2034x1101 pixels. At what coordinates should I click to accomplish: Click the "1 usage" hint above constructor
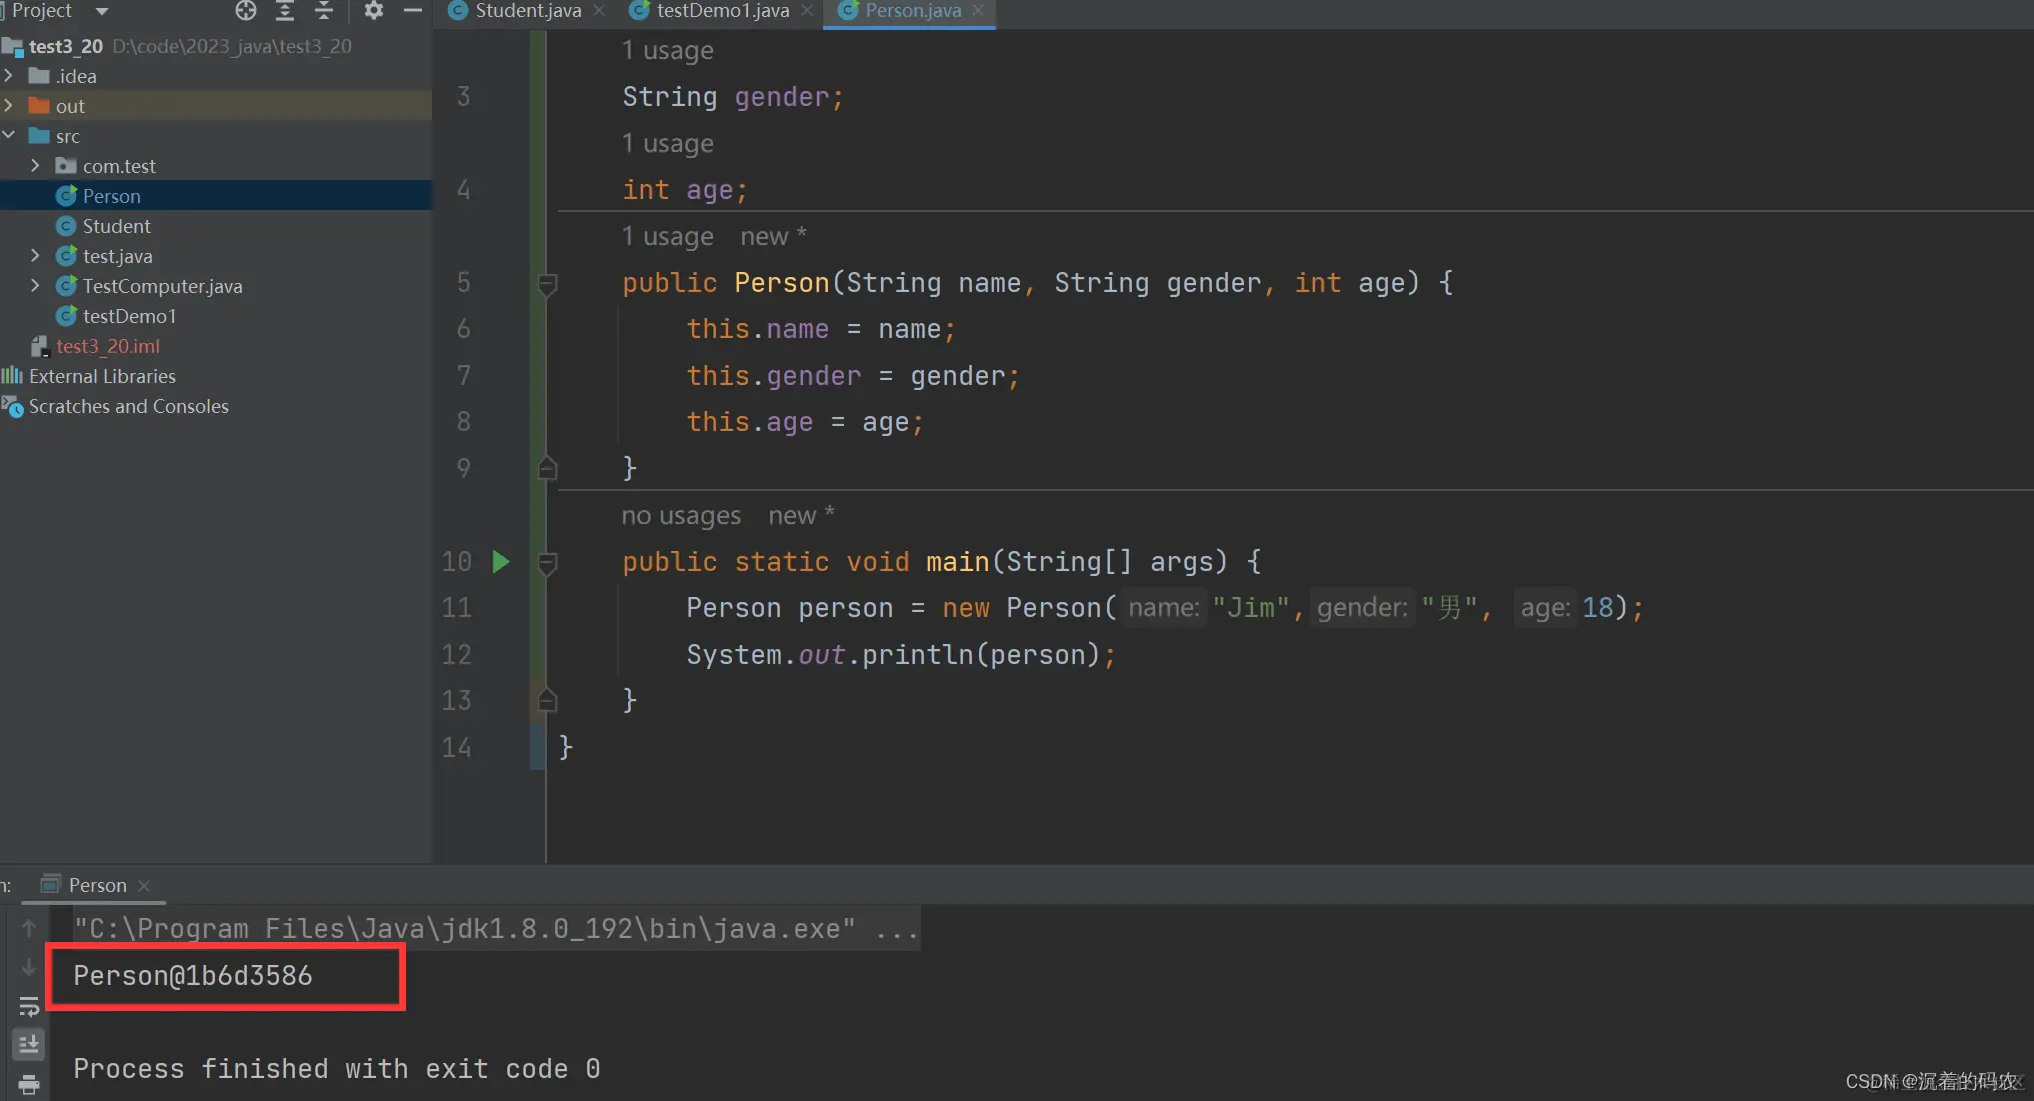pyautogui.click(x=667, y=237)
